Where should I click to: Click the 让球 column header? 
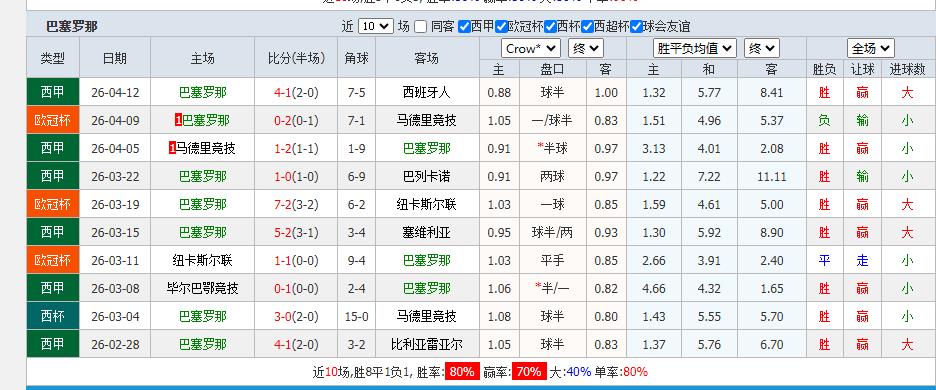click(x=862, y=69)
